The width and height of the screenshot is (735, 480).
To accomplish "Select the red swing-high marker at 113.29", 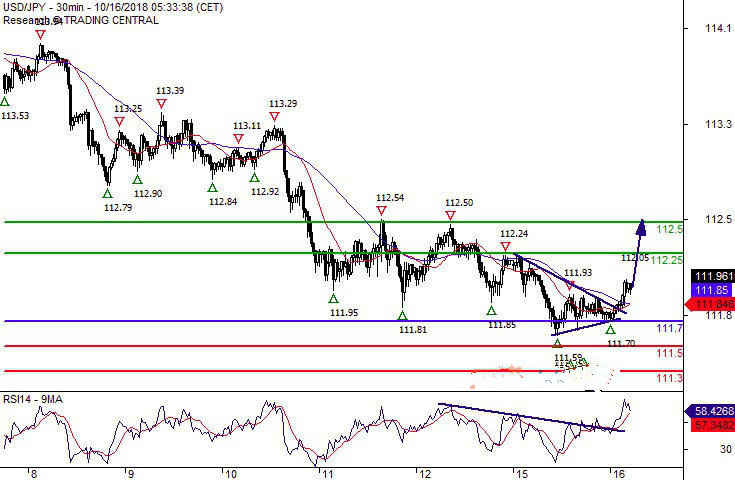I will [274, 117].
